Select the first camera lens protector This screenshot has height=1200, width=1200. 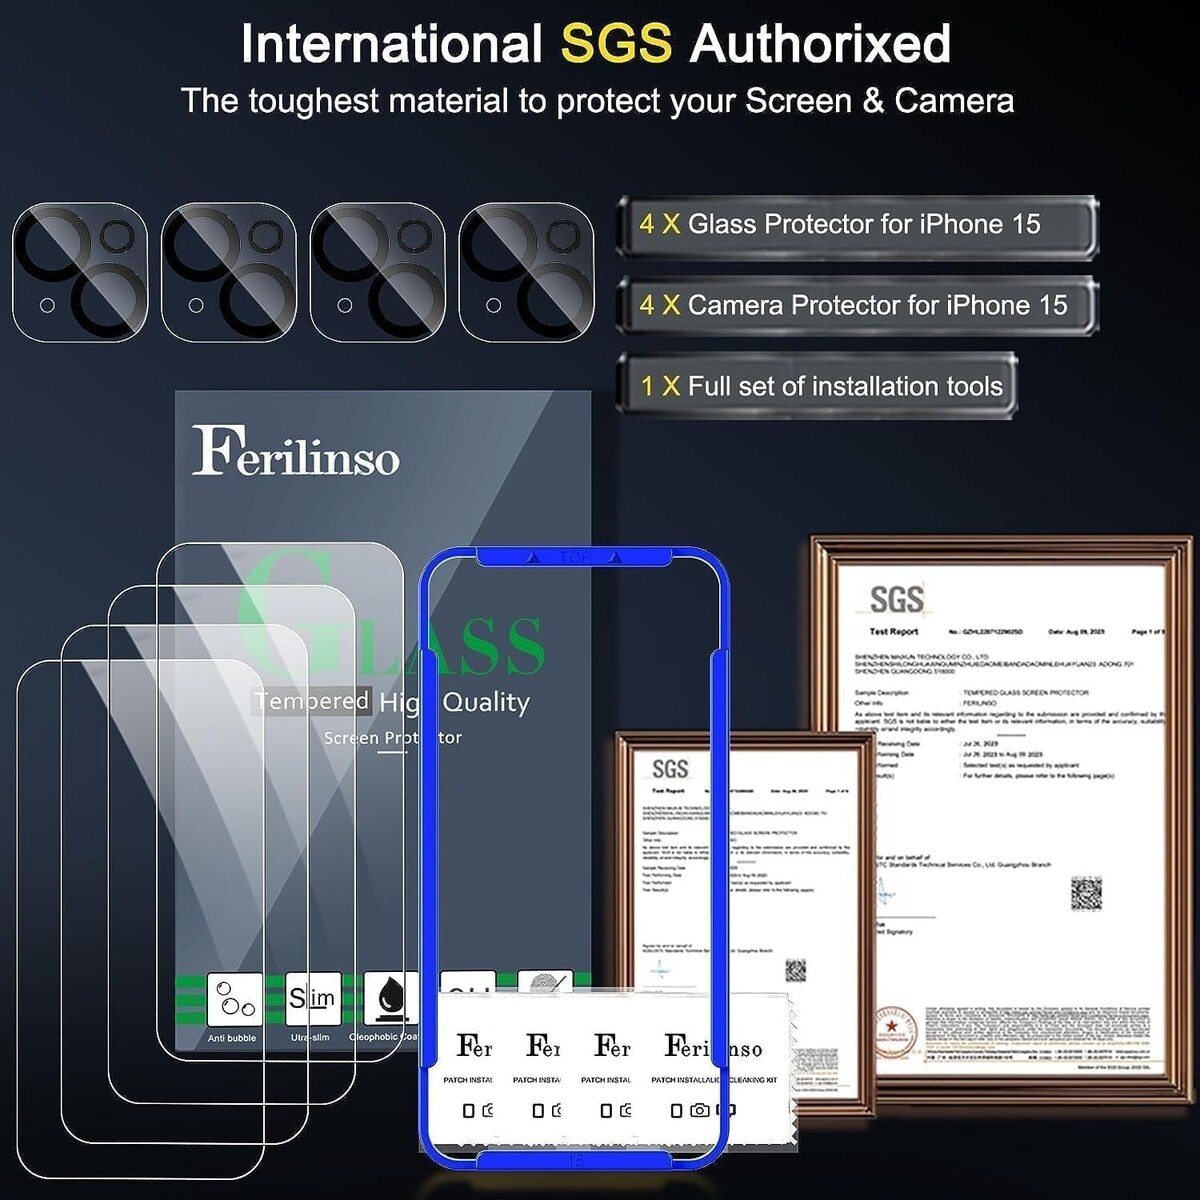click(80, 271)
